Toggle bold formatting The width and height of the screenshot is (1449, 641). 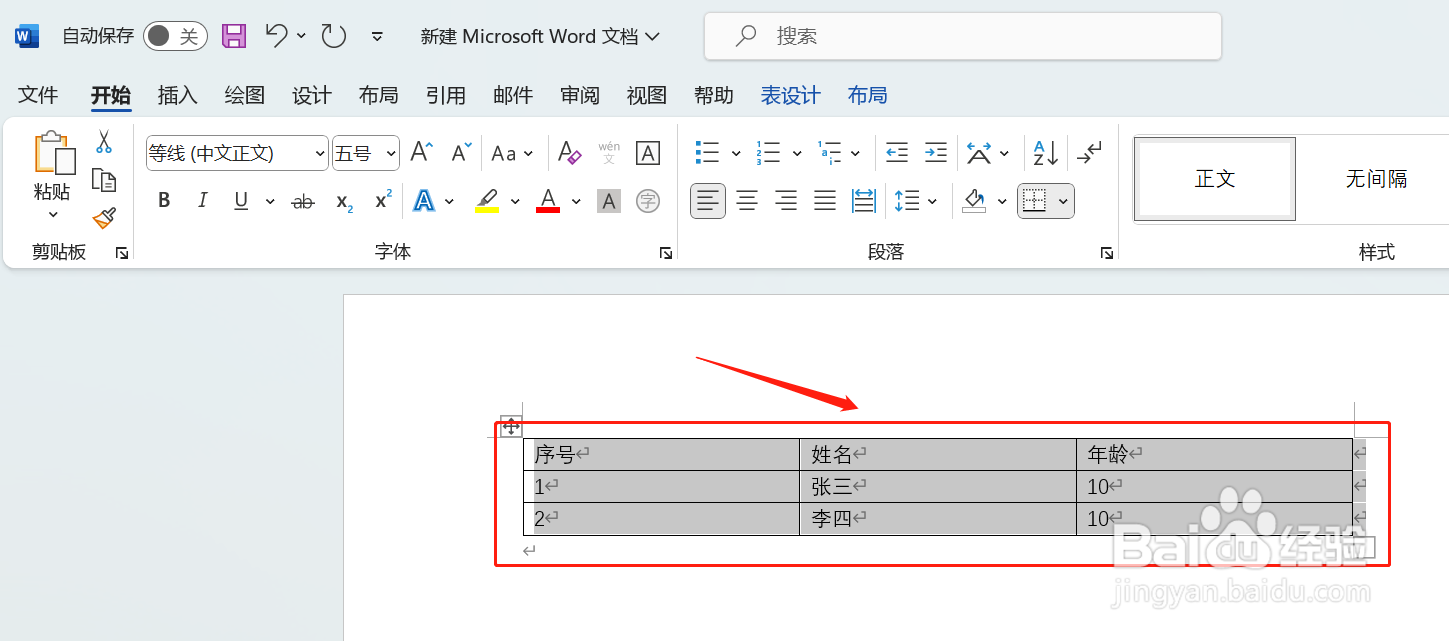click(163, 200)
